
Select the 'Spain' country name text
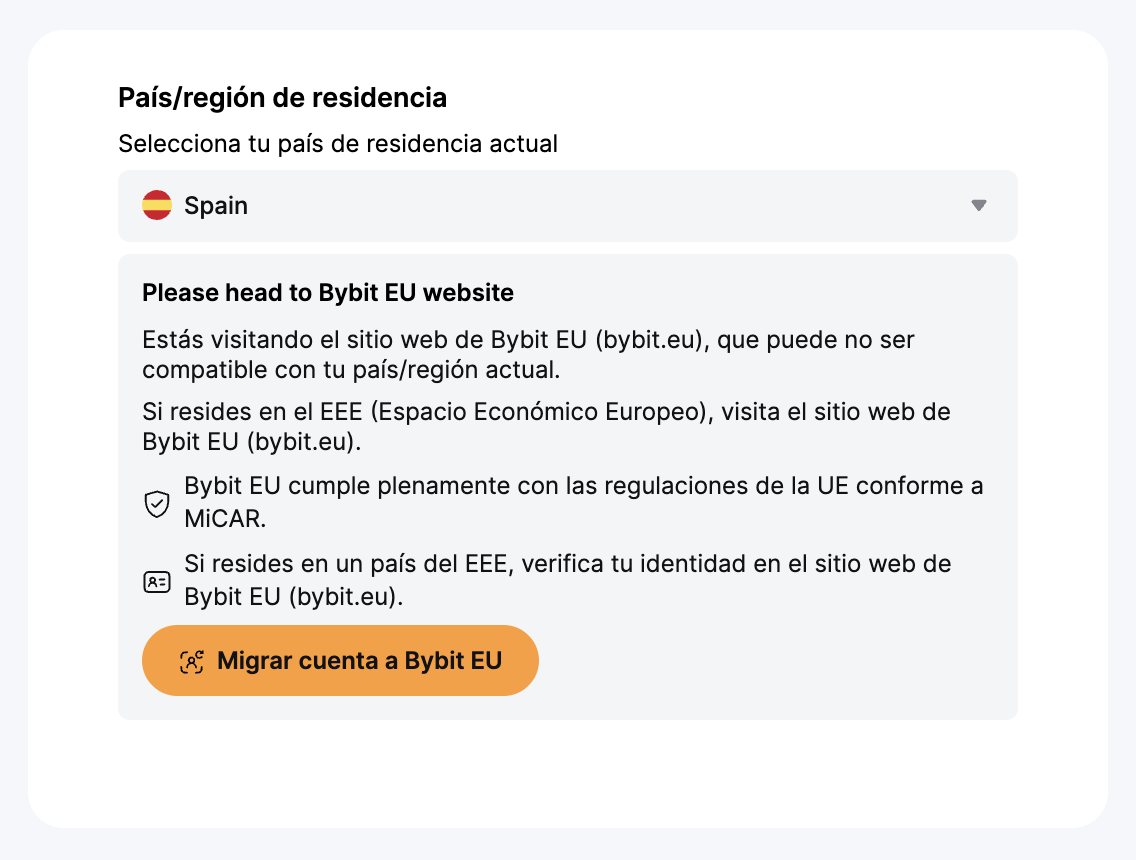(216, 206)
